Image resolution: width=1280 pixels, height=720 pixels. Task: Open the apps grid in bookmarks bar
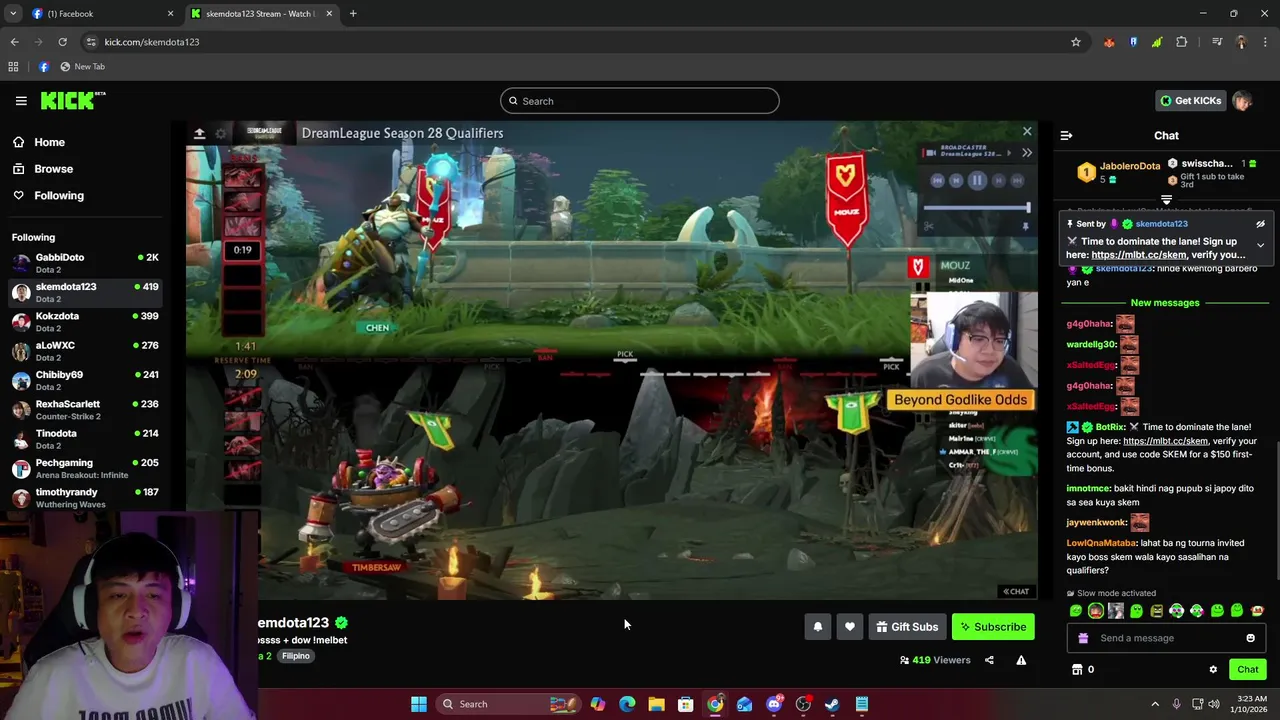[x=13, y=67]
